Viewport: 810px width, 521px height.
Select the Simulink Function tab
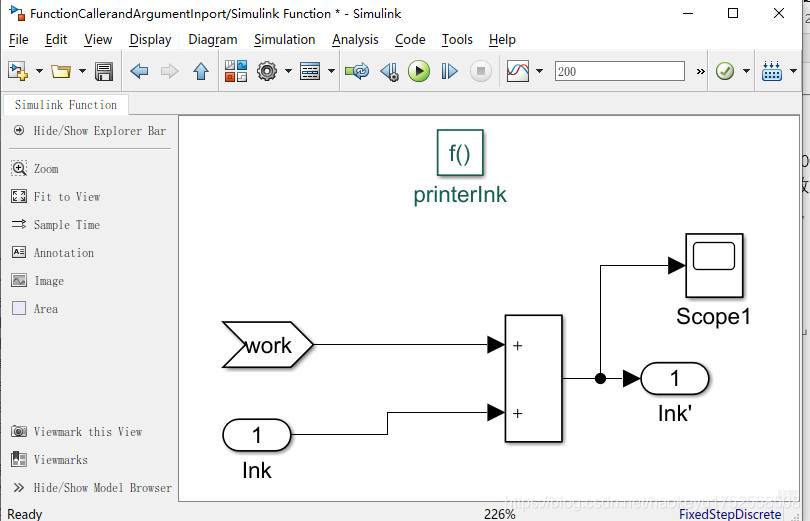(x=66, y=105)
